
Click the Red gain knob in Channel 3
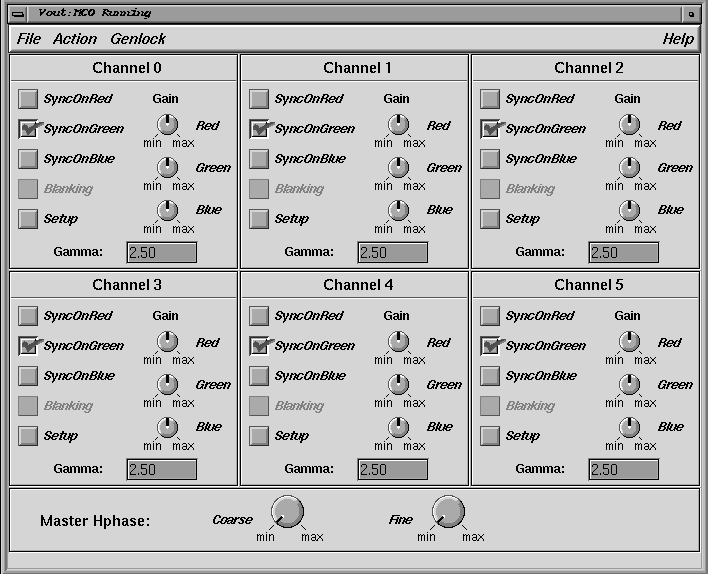[x=168, y=342]
